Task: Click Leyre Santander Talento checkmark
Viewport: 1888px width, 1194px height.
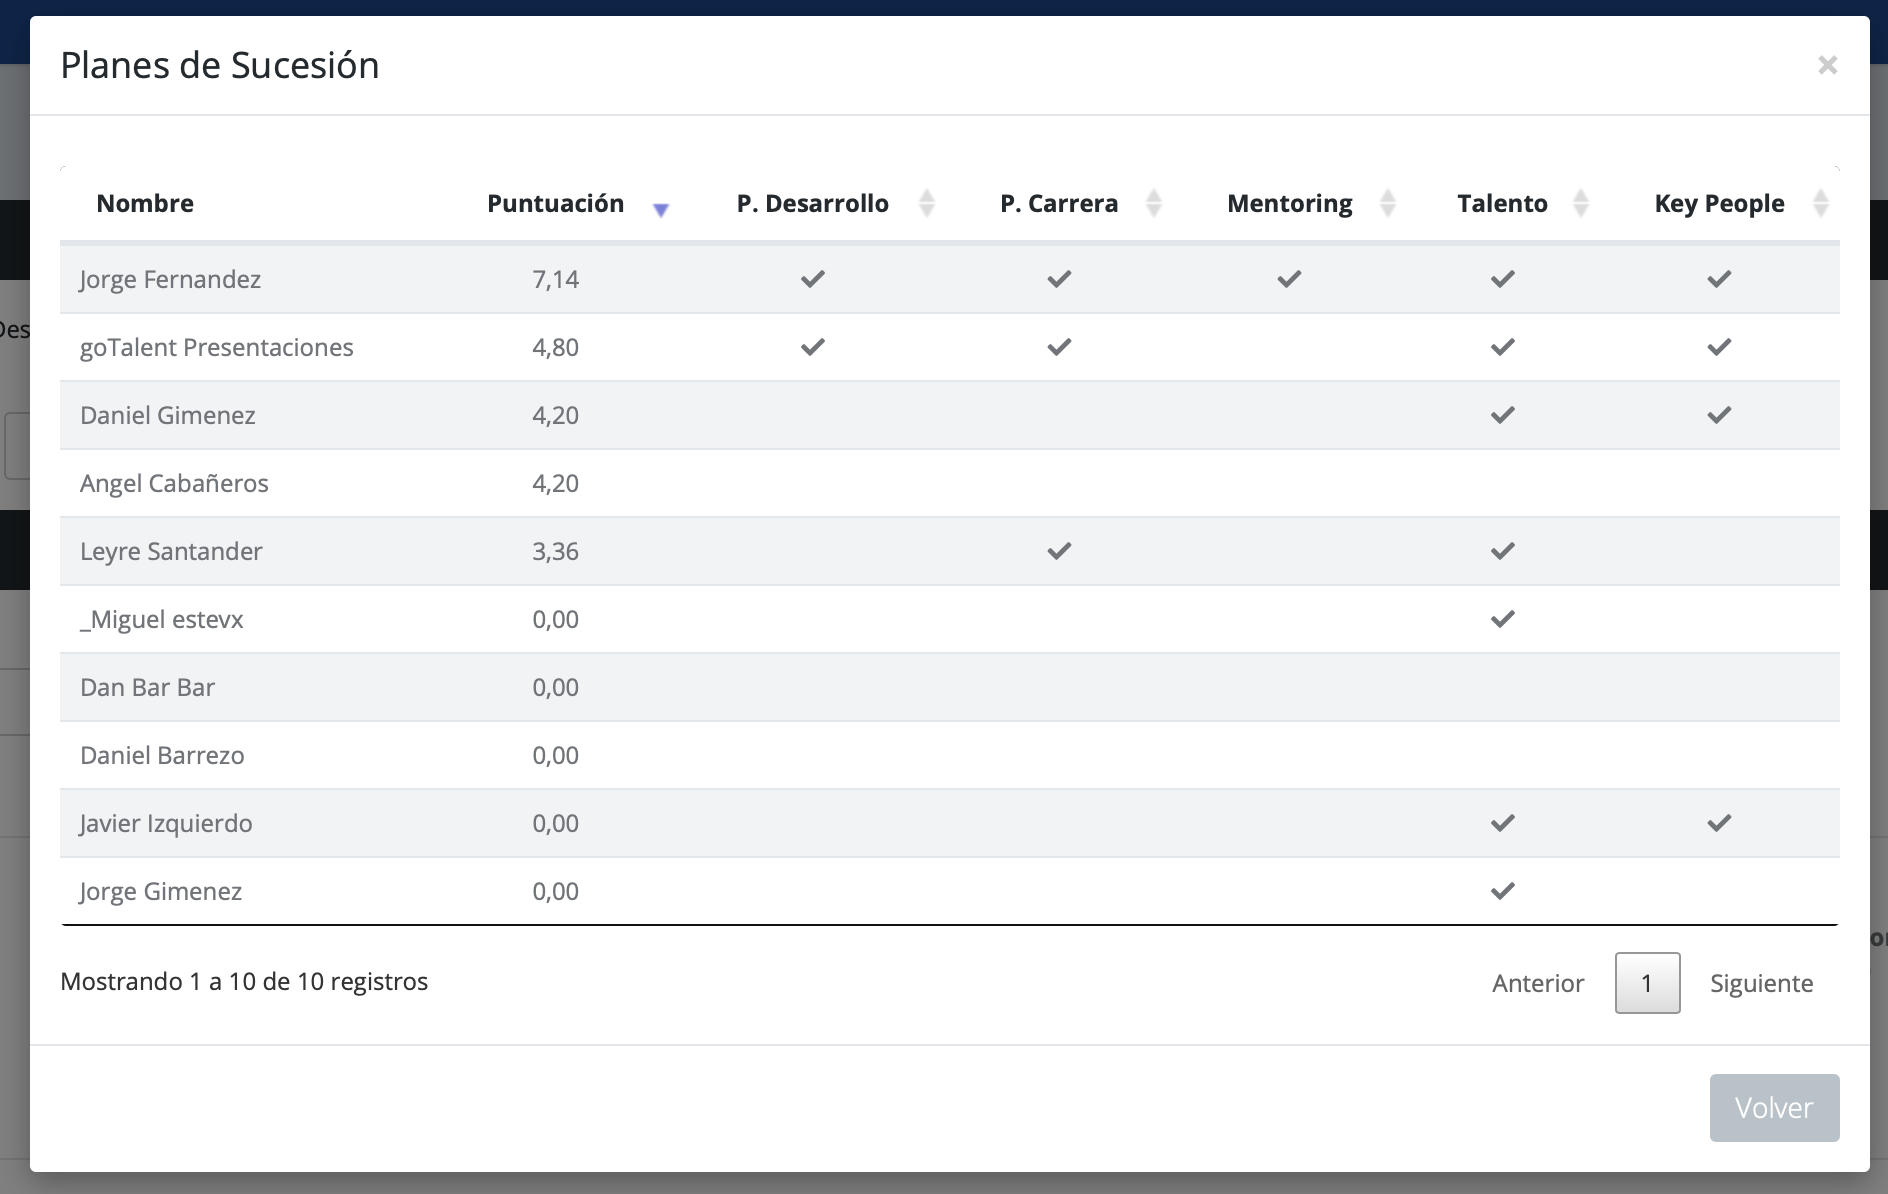Action: (x=1502, y=551)
